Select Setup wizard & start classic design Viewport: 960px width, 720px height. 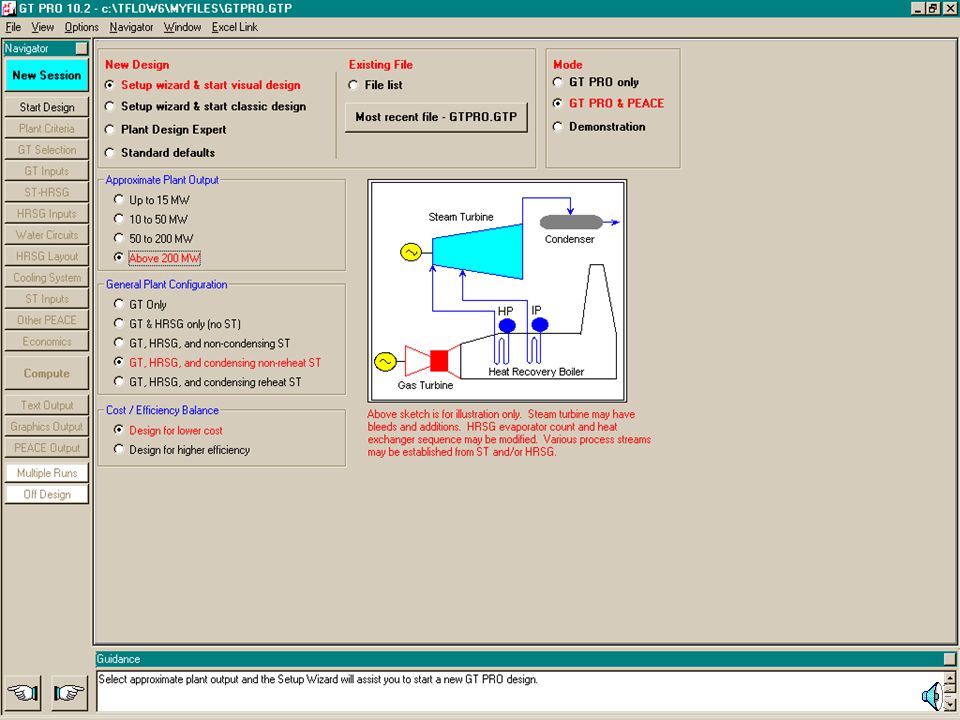(205, 107)
